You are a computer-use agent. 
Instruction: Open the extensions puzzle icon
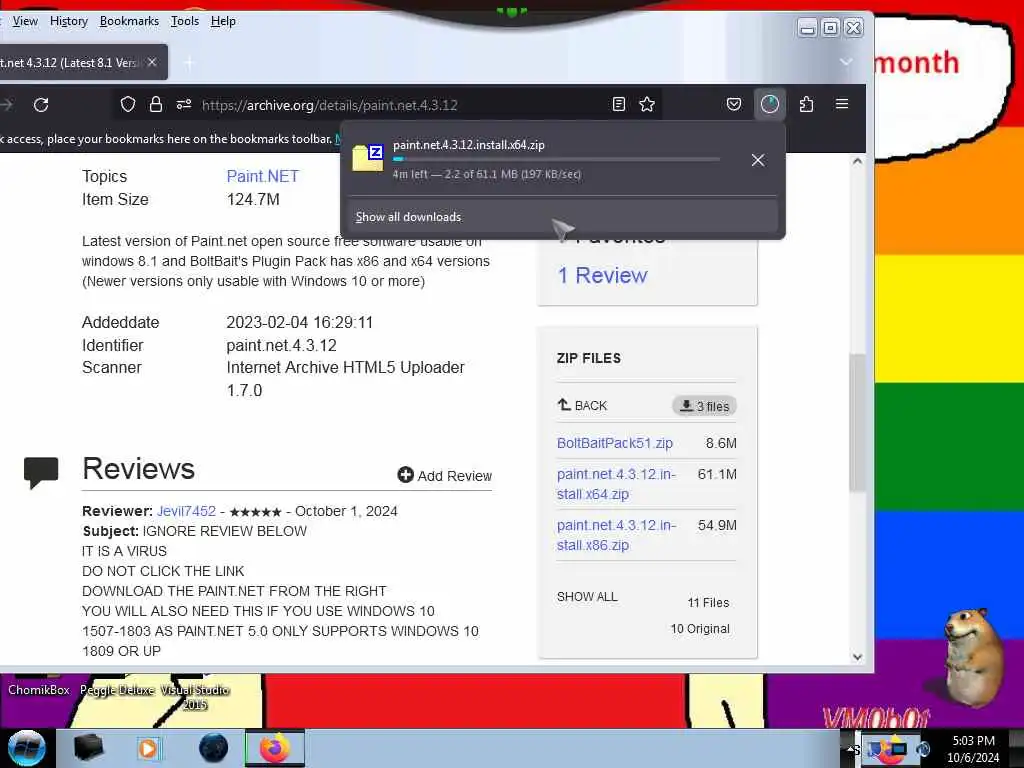(806, 104)
